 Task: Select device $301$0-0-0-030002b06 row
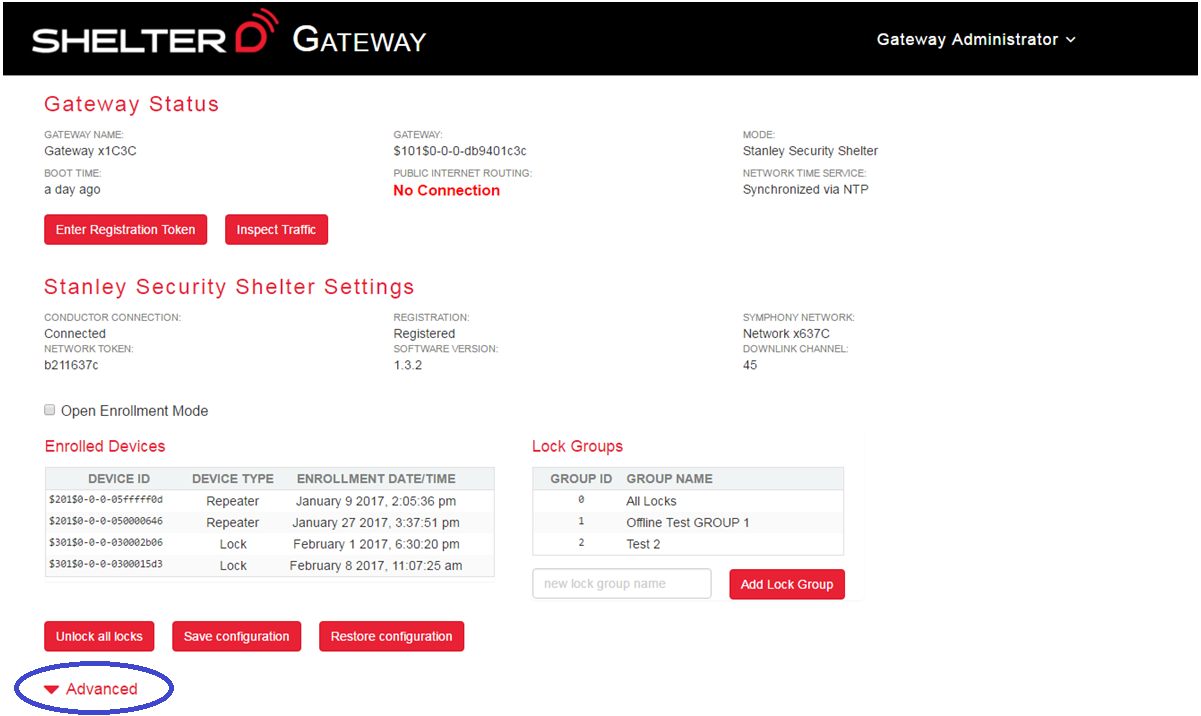(270, 544)
